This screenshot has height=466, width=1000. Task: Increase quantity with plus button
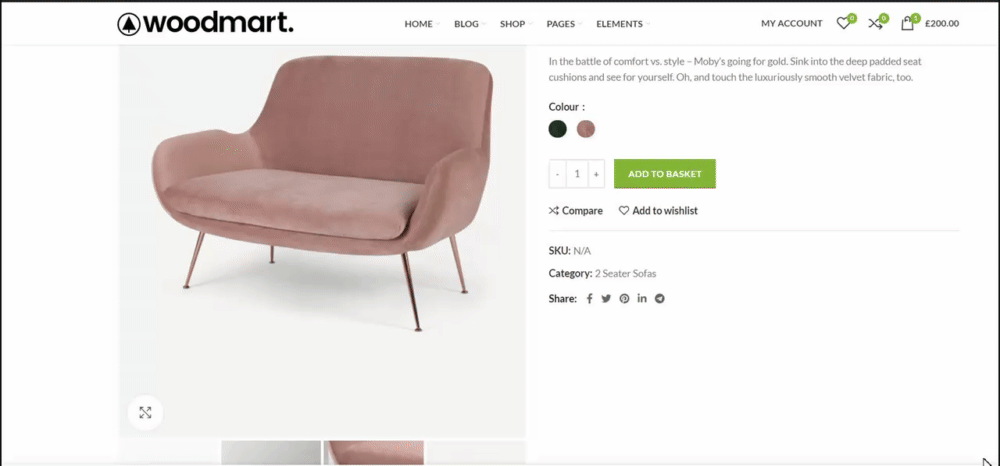click(596, 174)
